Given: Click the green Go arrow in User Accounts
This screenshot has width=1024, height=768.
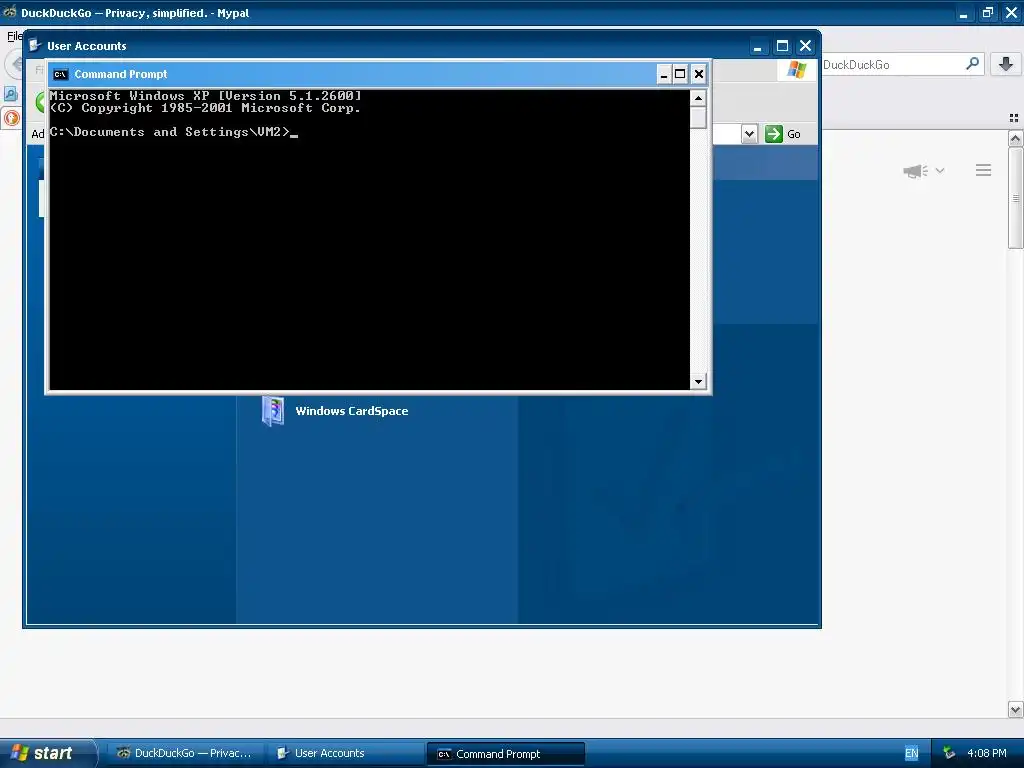Looking at the screenshot, I should click(x=774, y=134).
